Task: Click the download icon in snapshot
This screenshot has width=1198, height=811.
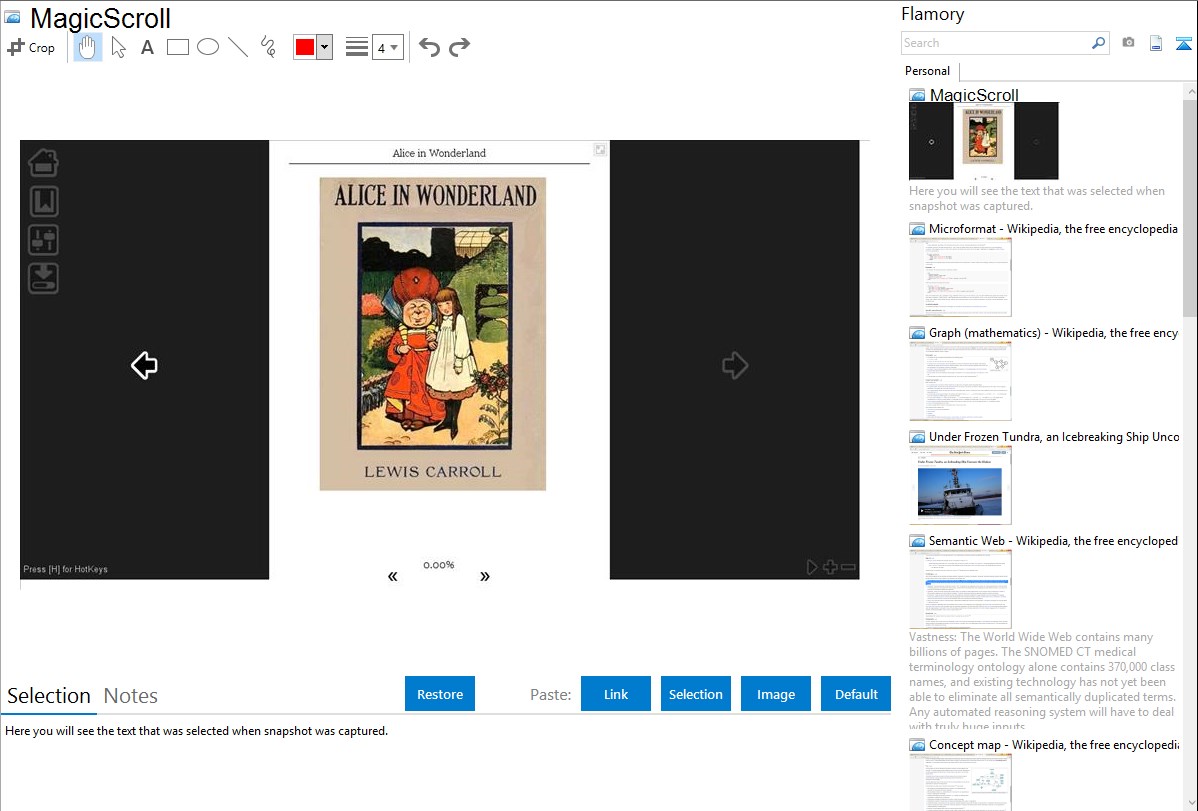Action: tap(44, 278)
